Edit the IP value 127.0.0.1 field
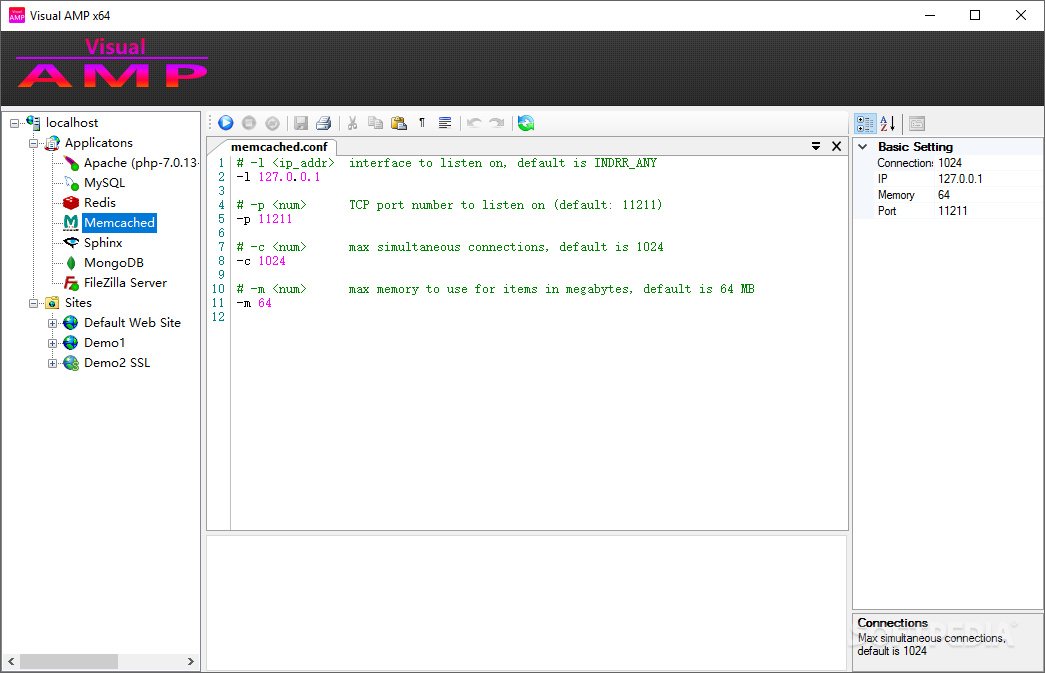This screenshot has height=673, width=1045. (x=989, y=179)
